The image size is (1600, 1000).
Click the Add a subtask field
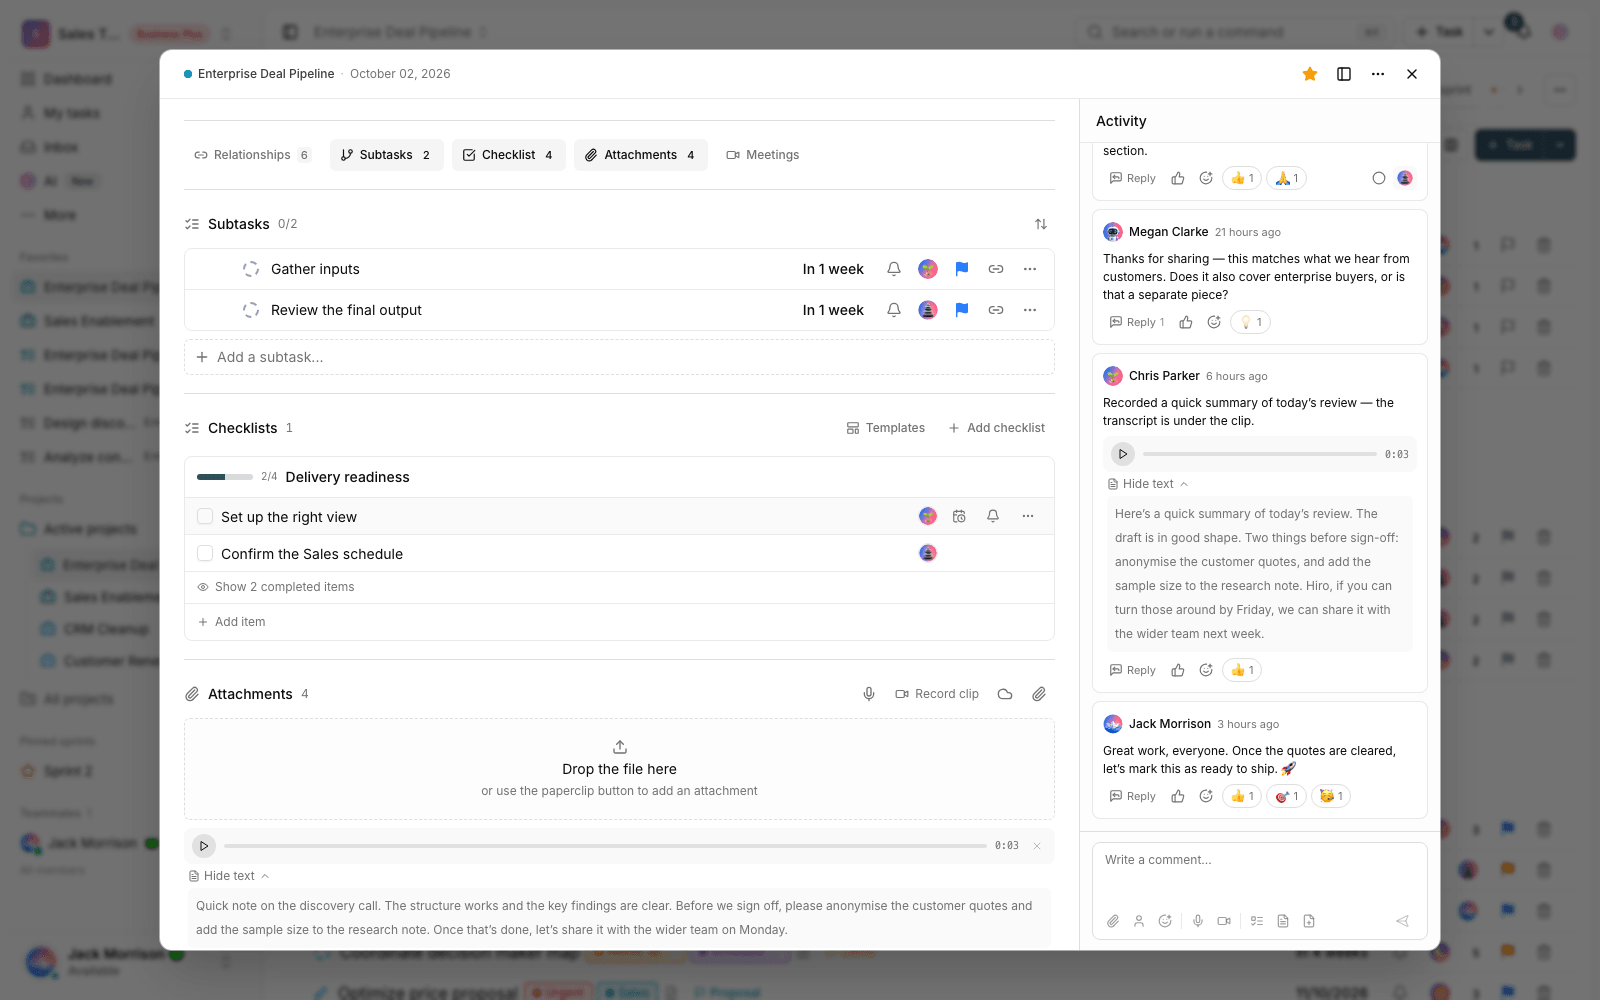[619, 357]
